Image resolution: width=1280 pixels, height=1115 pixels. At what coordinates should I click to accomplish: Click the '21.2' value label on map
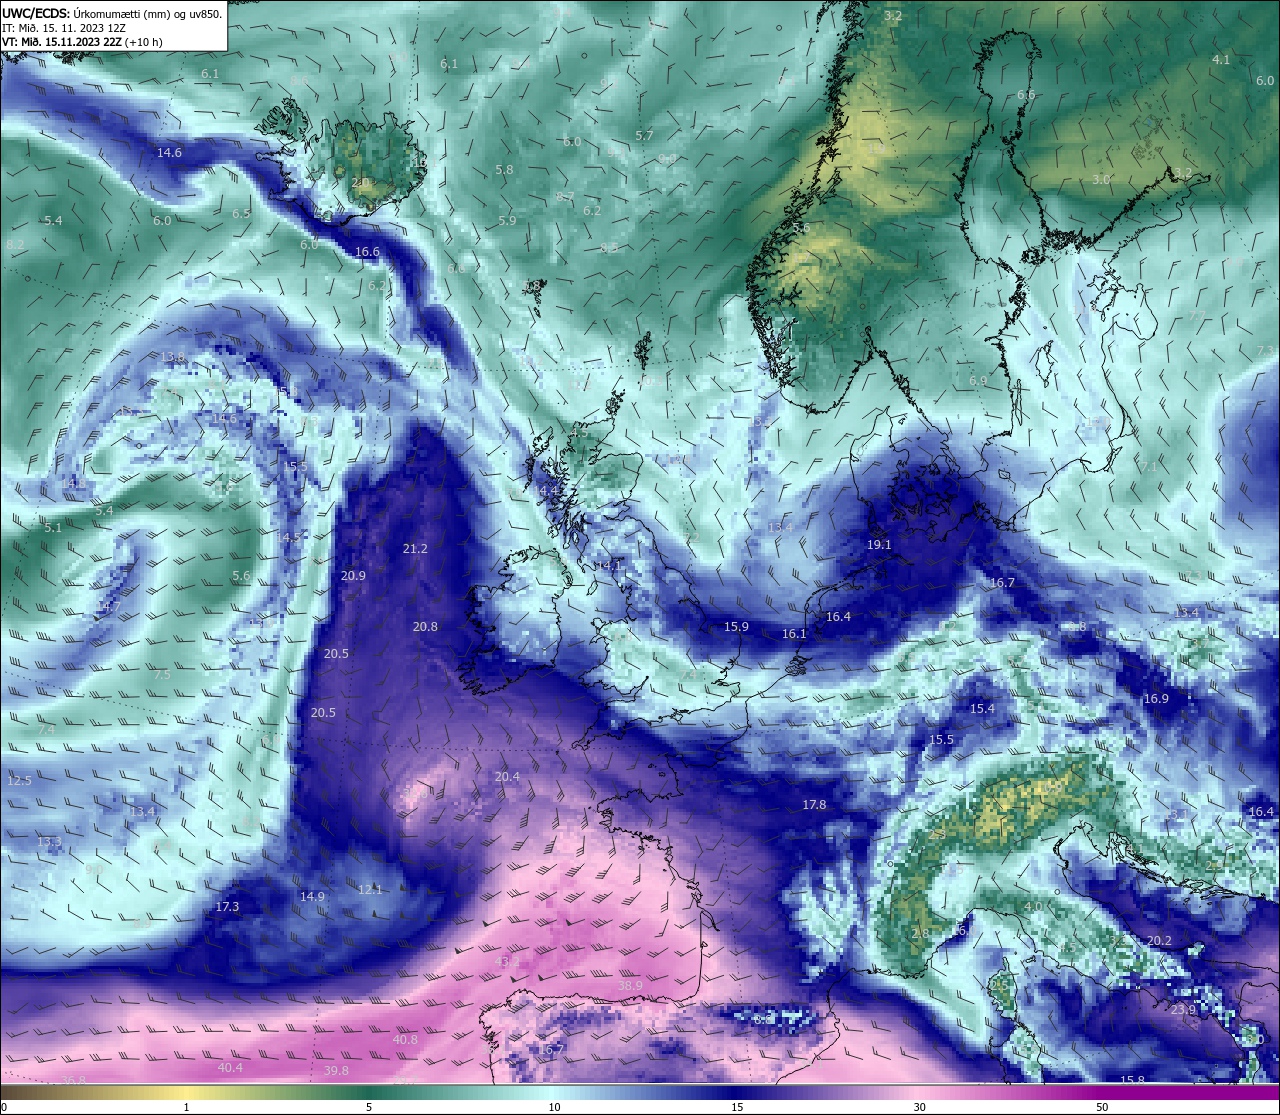[415, 549]
